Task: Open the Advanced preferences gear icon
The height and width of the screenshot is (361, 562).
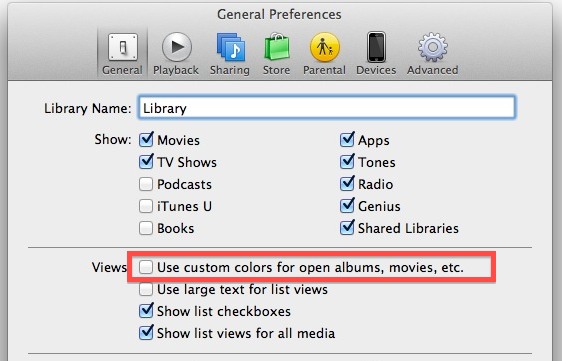Action: tap(433, 47)
